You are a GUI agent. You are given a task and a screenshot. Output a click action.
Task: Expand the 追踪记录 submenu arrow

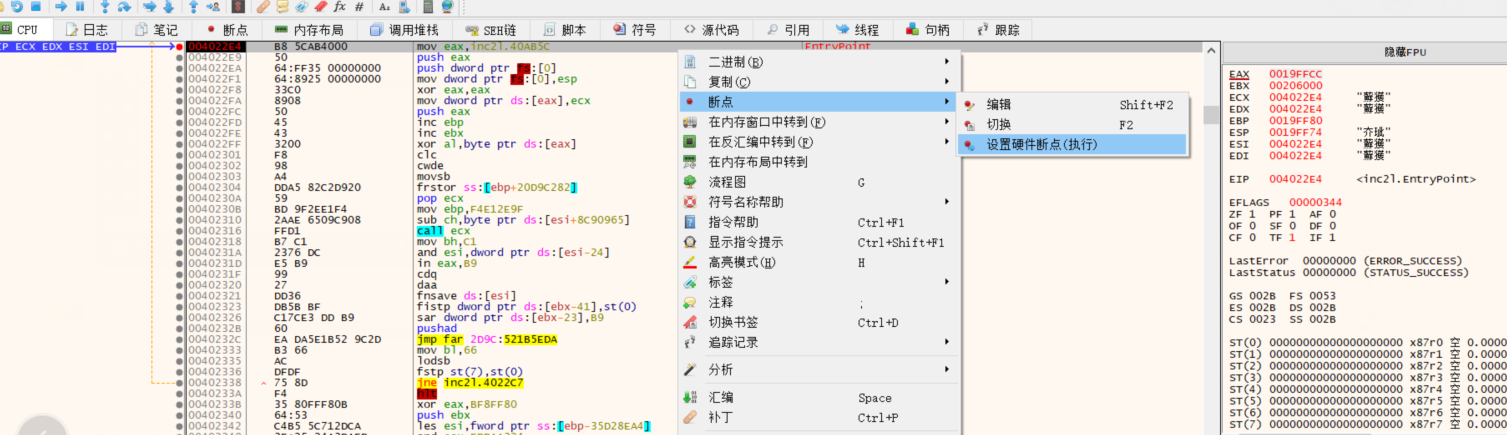(x=946, y=342)
